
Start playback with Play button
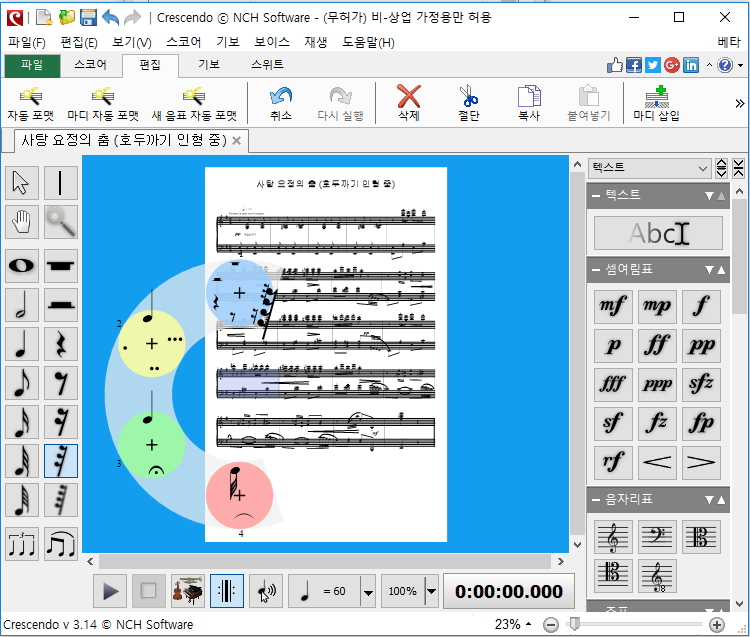(110, 592)
